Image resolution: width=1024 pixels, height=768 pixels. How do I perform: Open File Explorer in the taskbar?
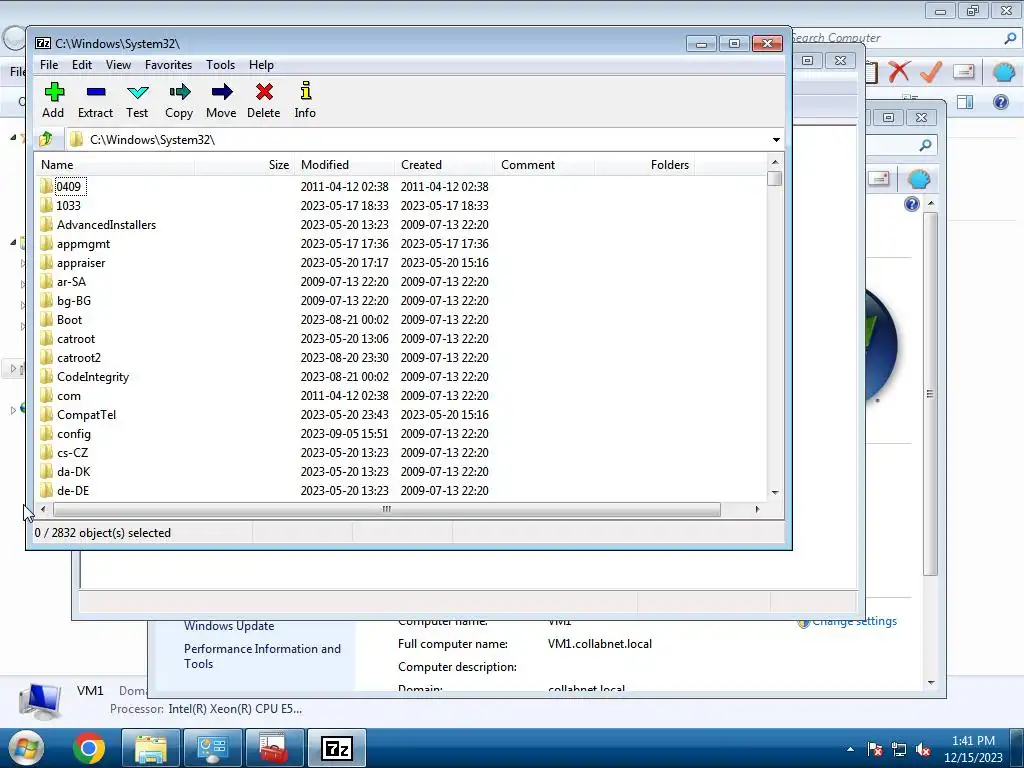(x=151, y=748)
